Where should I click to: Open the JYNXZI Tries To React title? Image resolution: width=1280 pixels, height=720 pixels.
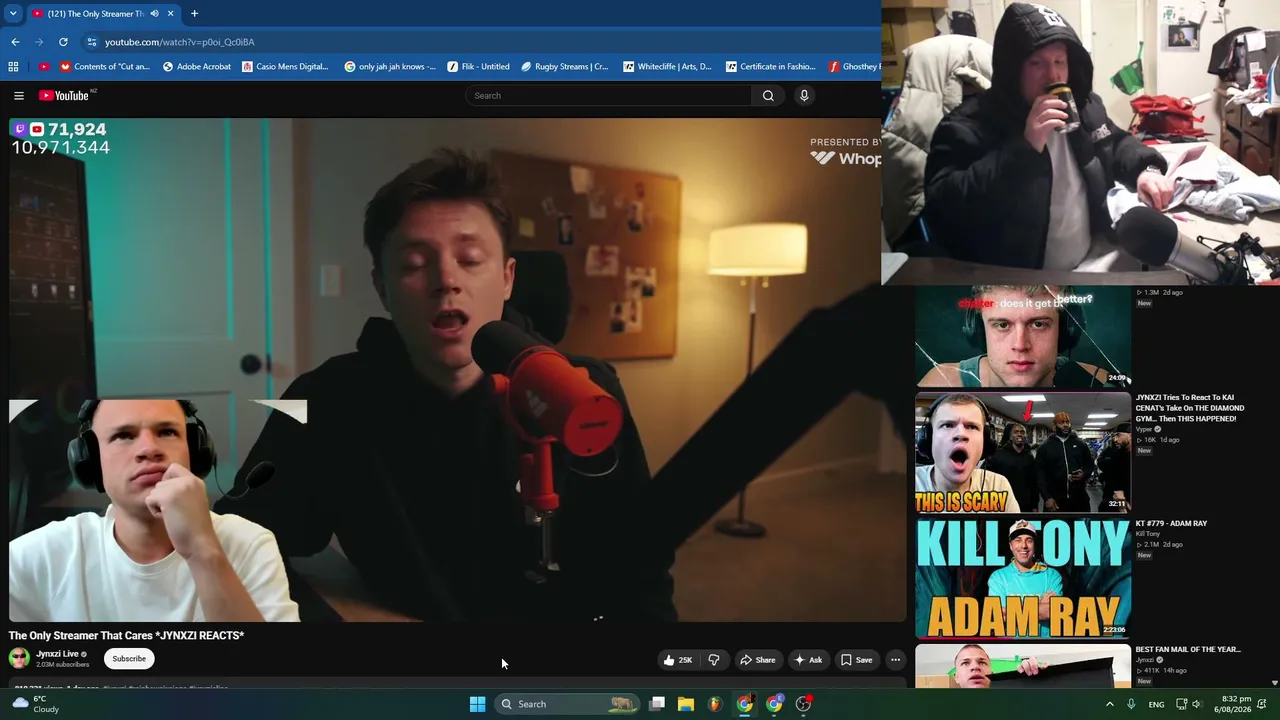point(1190,408)
